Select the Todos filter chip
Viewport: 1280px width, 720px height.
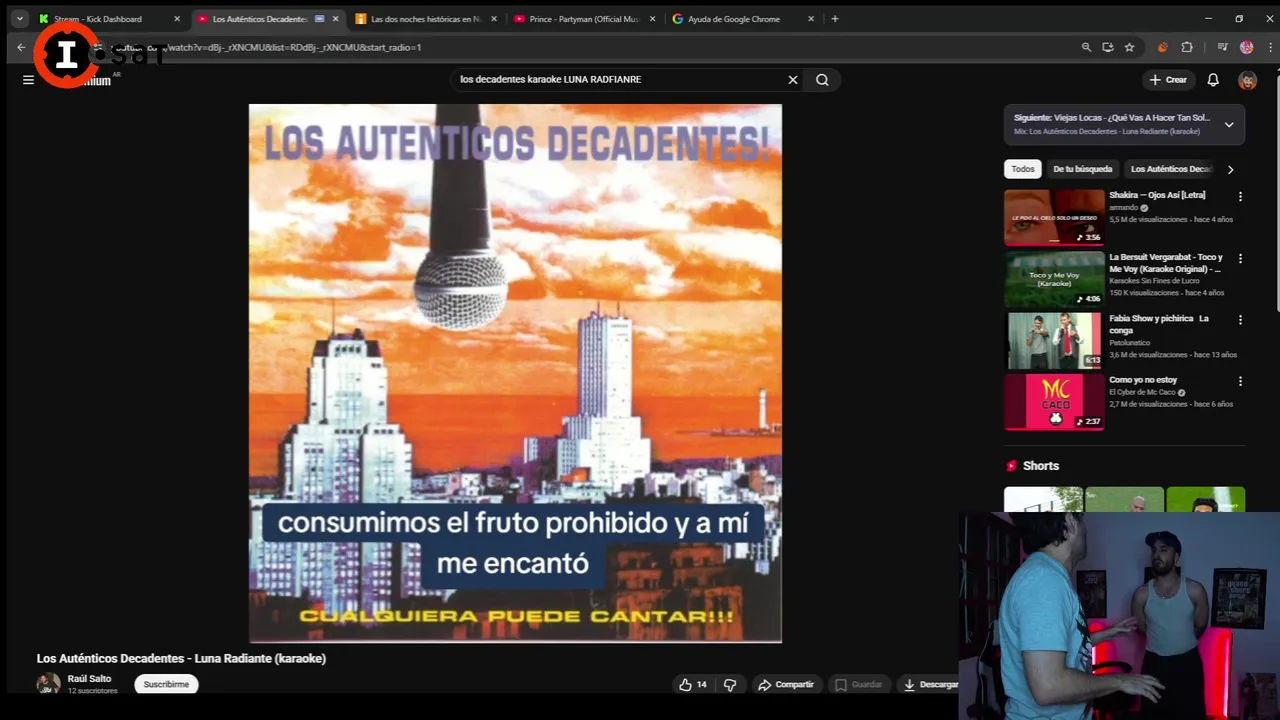click(x=1022, y=169)
